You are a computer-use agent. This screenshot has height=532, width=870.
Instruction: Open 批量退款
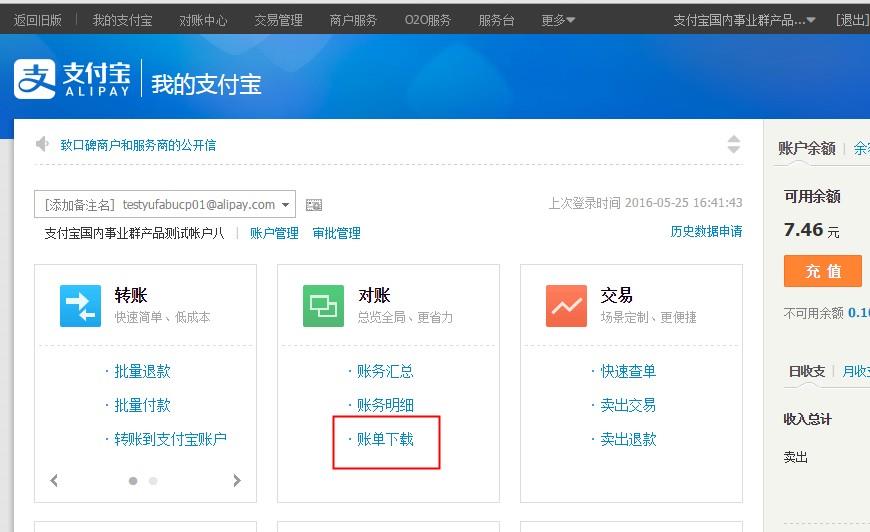pyautogui.click(x=143, y=371)
